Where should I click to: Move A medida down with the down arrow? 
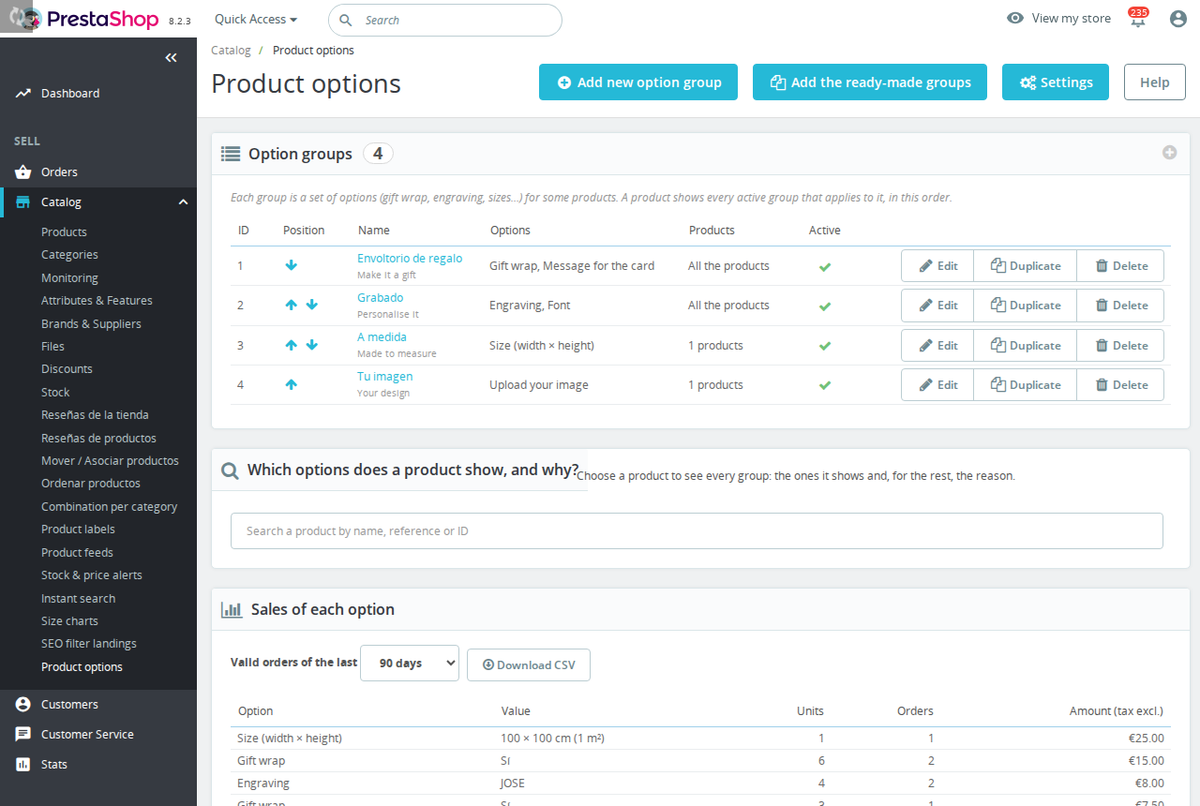(x=311, y=345)
